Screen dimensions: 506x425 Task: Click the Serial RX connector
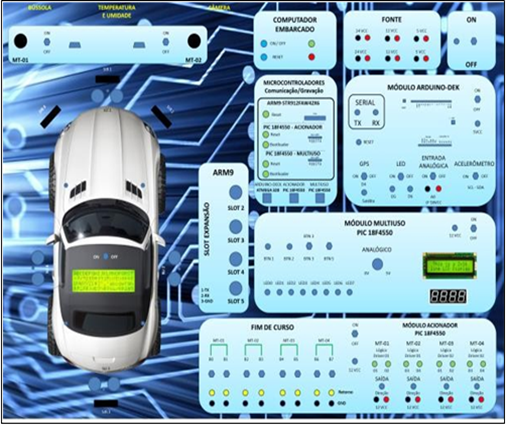click(x=376, y=112)
